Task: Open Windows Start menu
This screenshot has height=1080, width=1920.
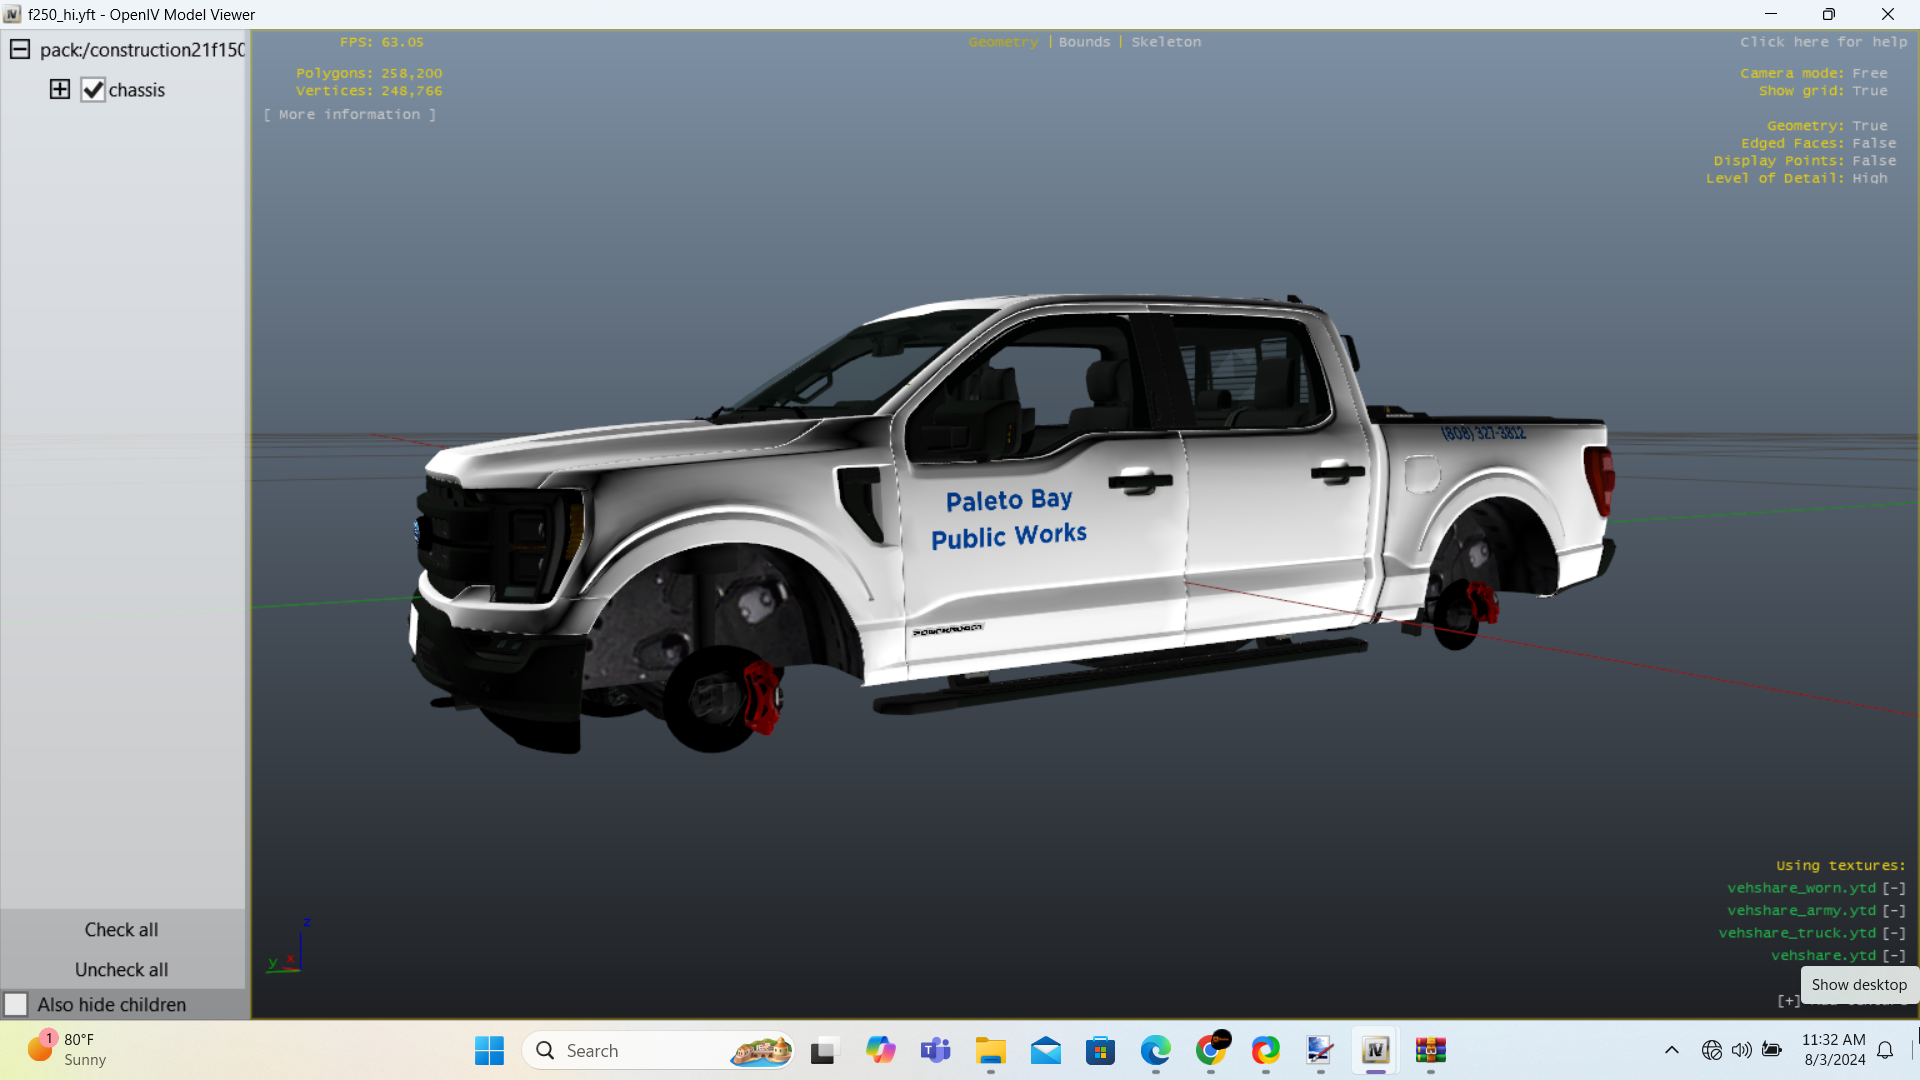Action: [x=489, y=1050]
